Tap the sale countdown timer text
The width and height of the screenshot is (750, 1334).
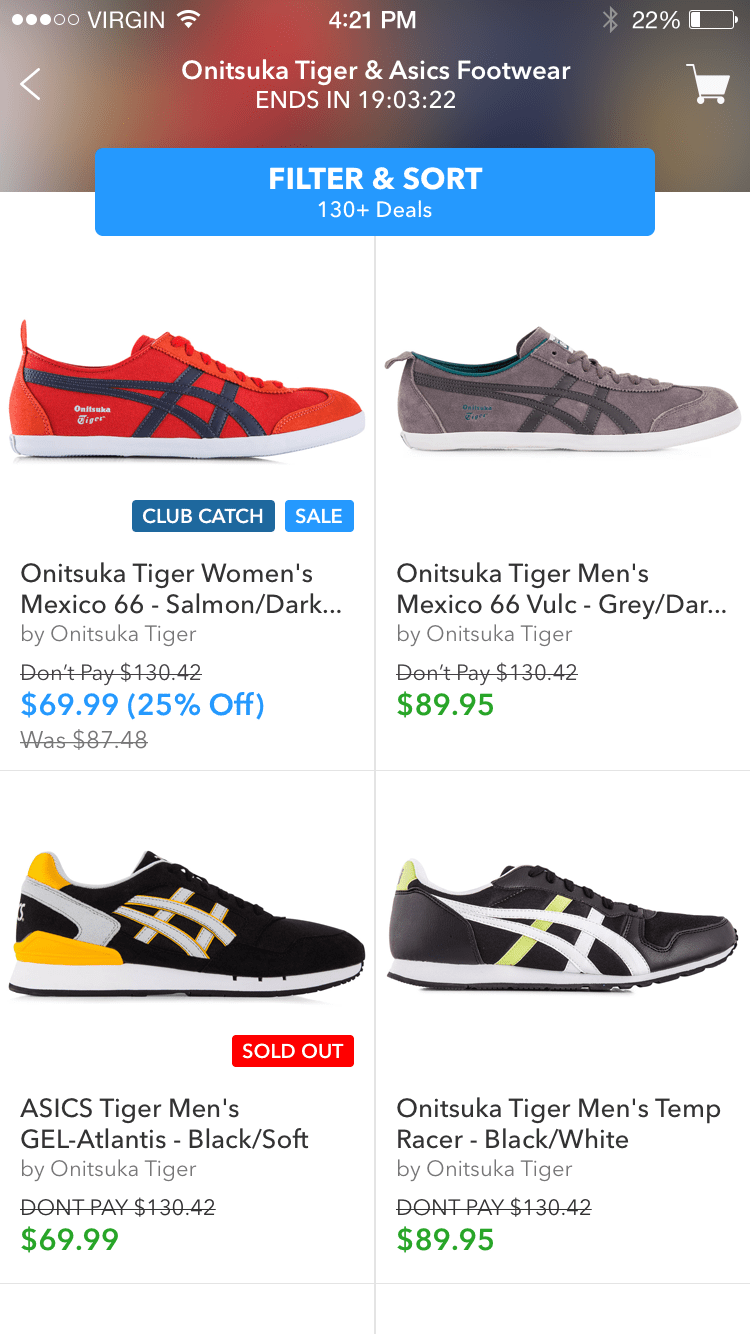point(356,100)
